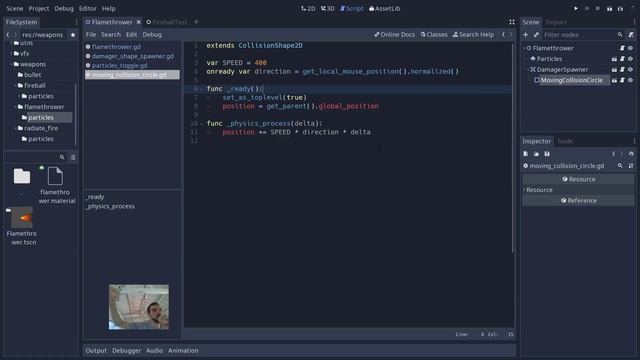Collapse the weapons folder in the FileSystem tree
Image resolution: width=640 pixels, height=360 pixels.
coord(11,64)
